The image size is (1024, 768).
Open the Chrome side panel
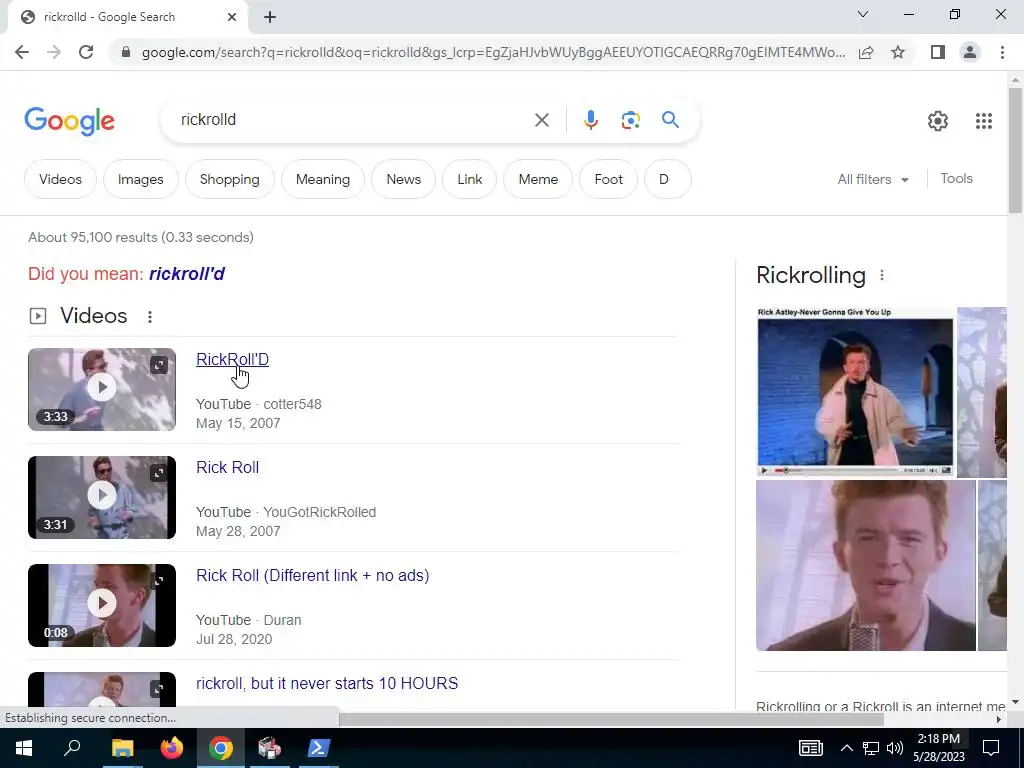coord(938,52)
